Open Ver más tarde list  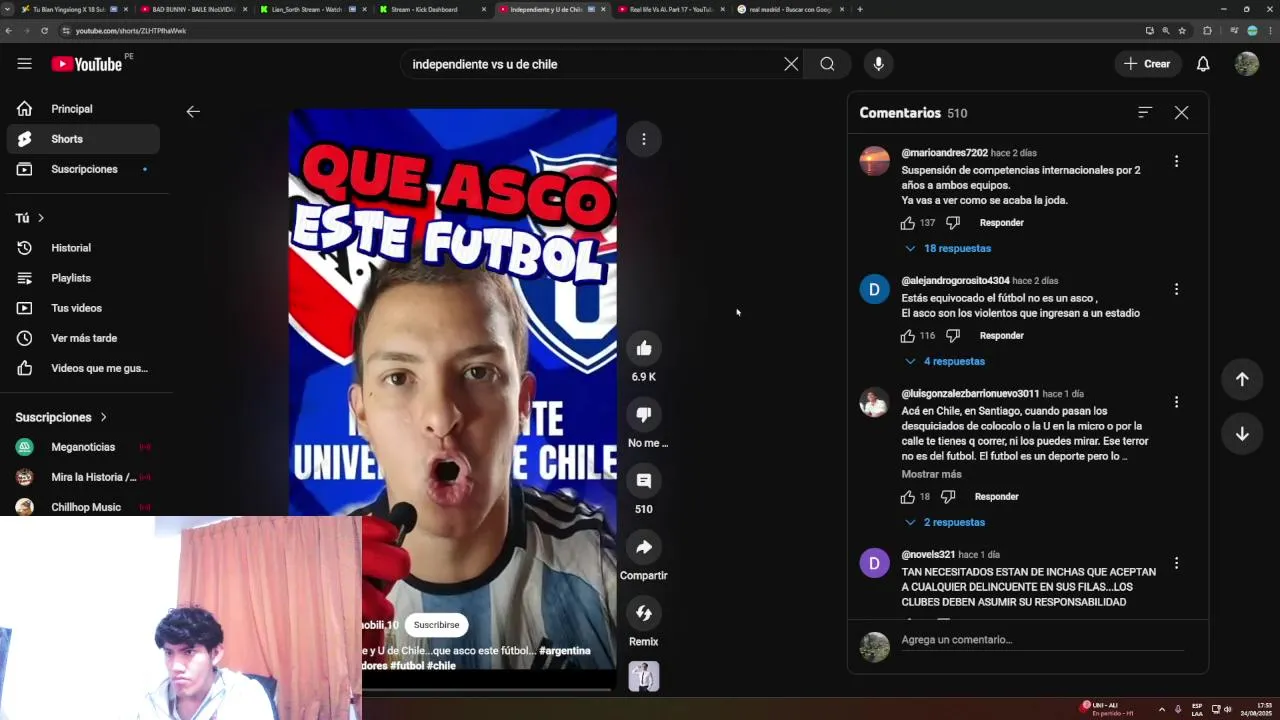click(83, 338)
